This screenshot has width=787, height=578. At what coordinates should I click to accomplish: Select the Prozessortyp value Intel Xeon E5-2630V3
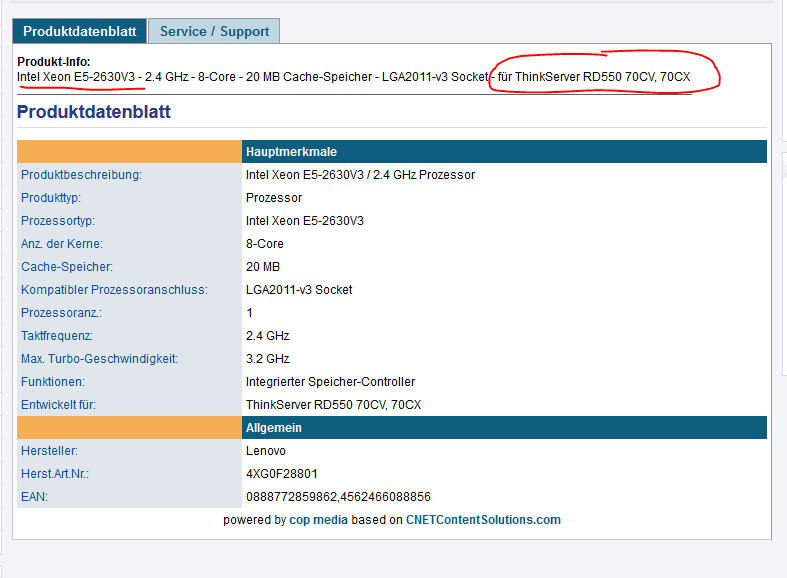(x=305, y=221)
